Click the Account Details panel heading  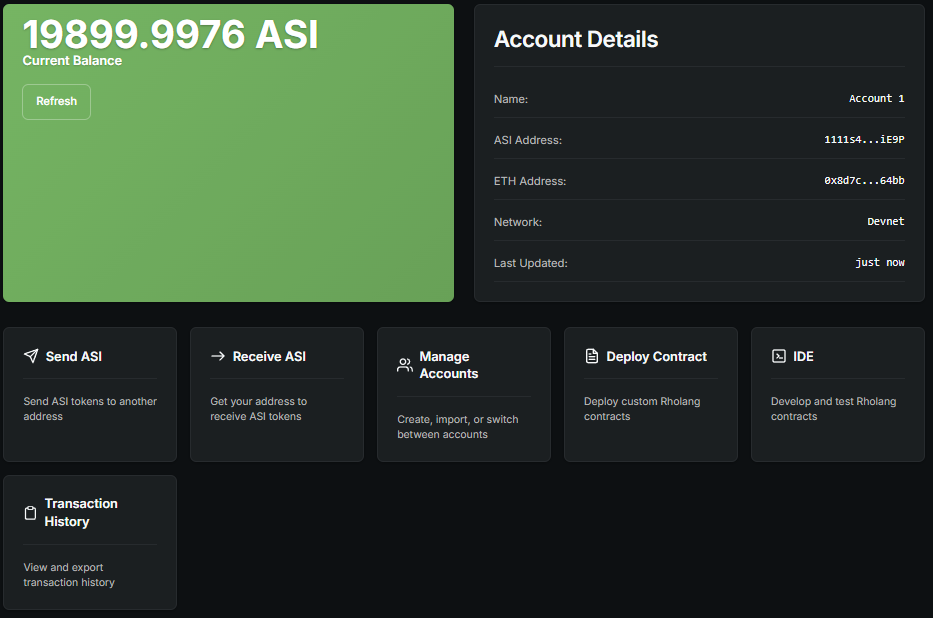[x=576, y=40]
